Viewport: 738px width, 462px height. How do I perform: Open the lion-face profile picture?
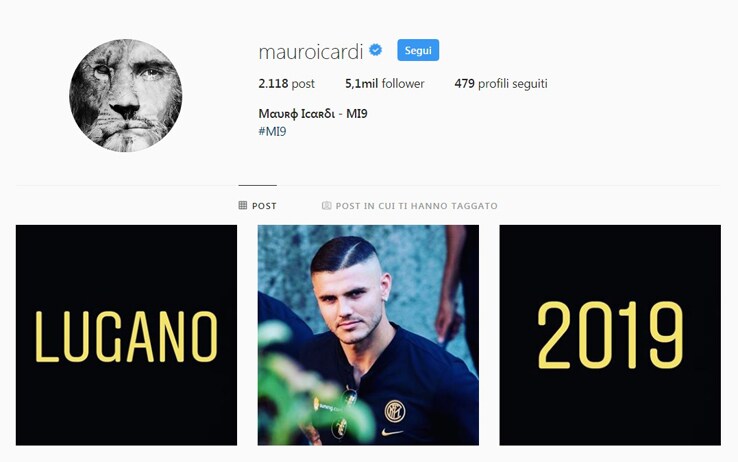click(126, 96)
